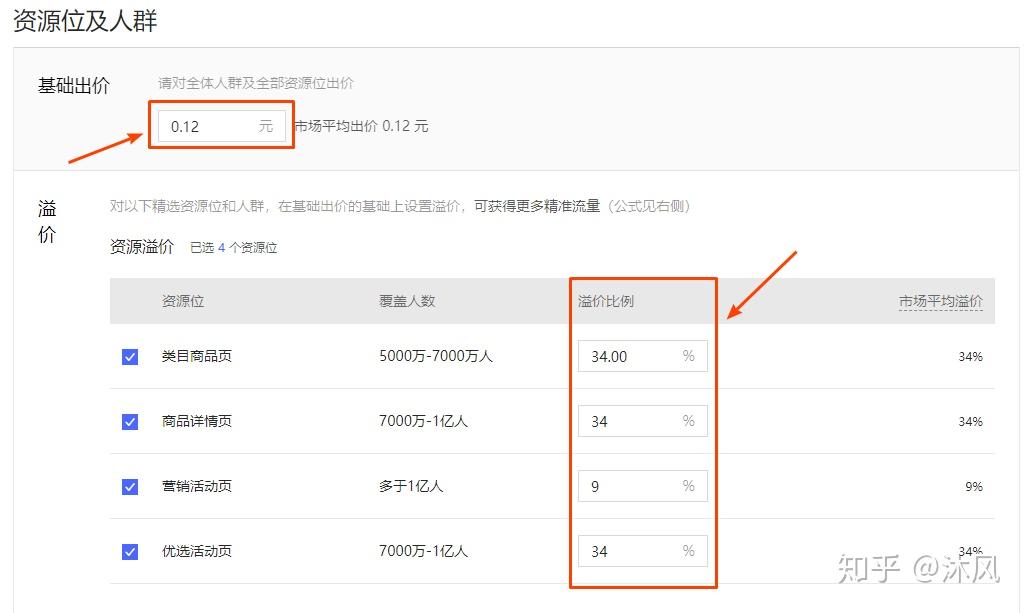The width and height of the screenshot is (1026, 613).
Task: Click the 资源溢价 section label
Action: point(142,247)
